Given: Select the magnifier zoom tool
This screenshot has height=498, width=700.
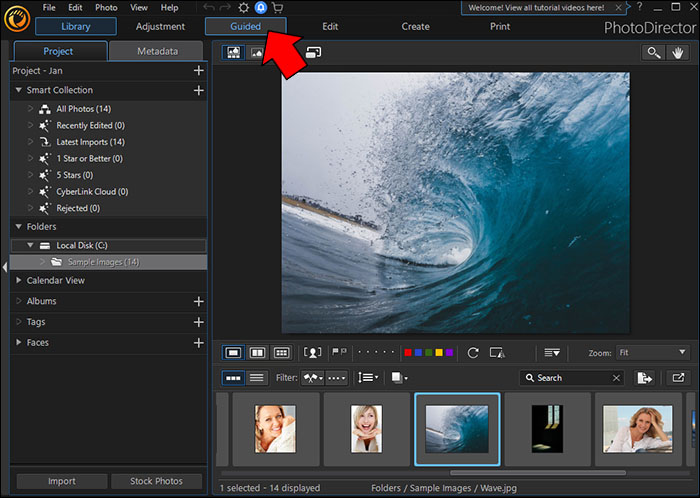Looking at the screenshot, I should click(x=654, y=52).
